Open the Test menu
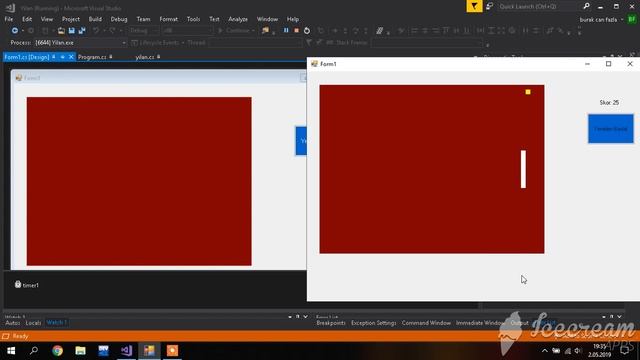 point(214,19)
